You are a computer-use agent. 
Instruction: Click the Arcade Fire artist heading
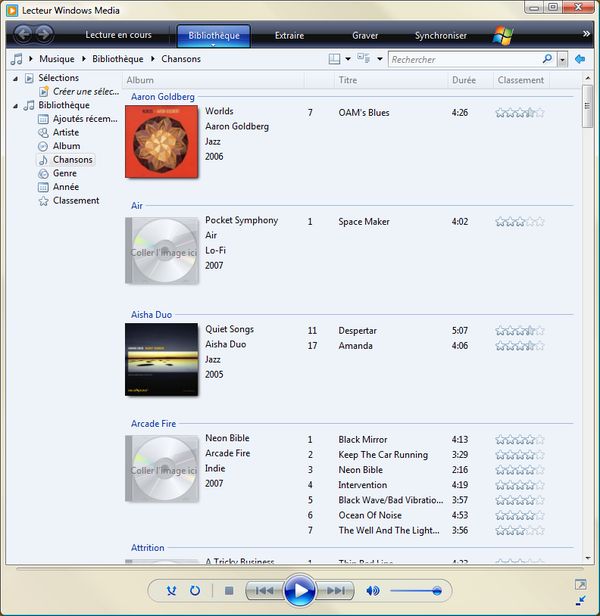pyautogui.click(x=152, y=424)
